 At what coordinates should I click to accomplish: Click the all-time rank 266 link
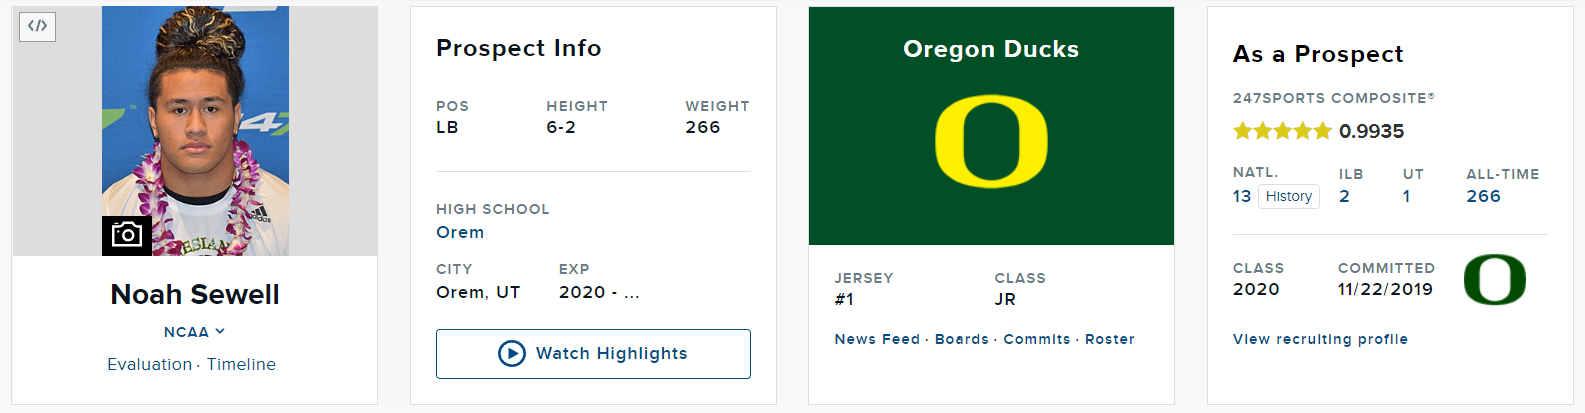pos(1483,196)
